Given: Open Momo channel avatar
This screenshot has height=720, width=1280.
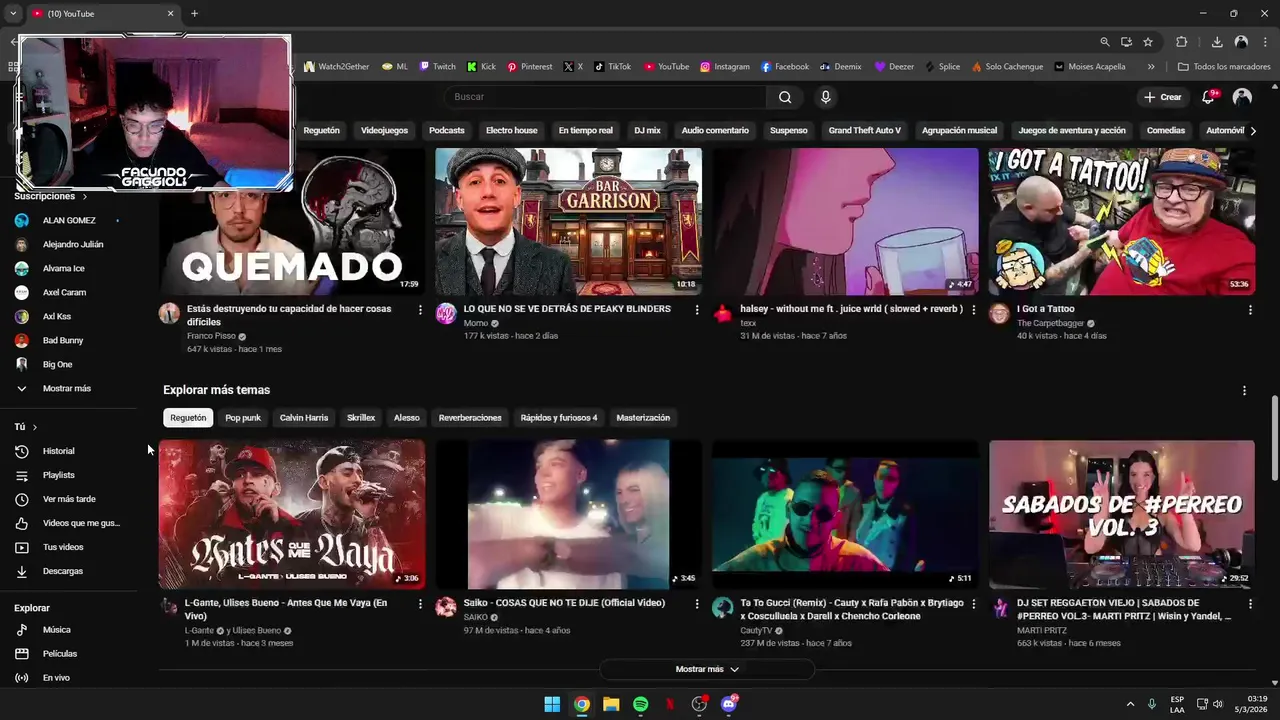Looking at the screenshot, I should pos(446,313).
